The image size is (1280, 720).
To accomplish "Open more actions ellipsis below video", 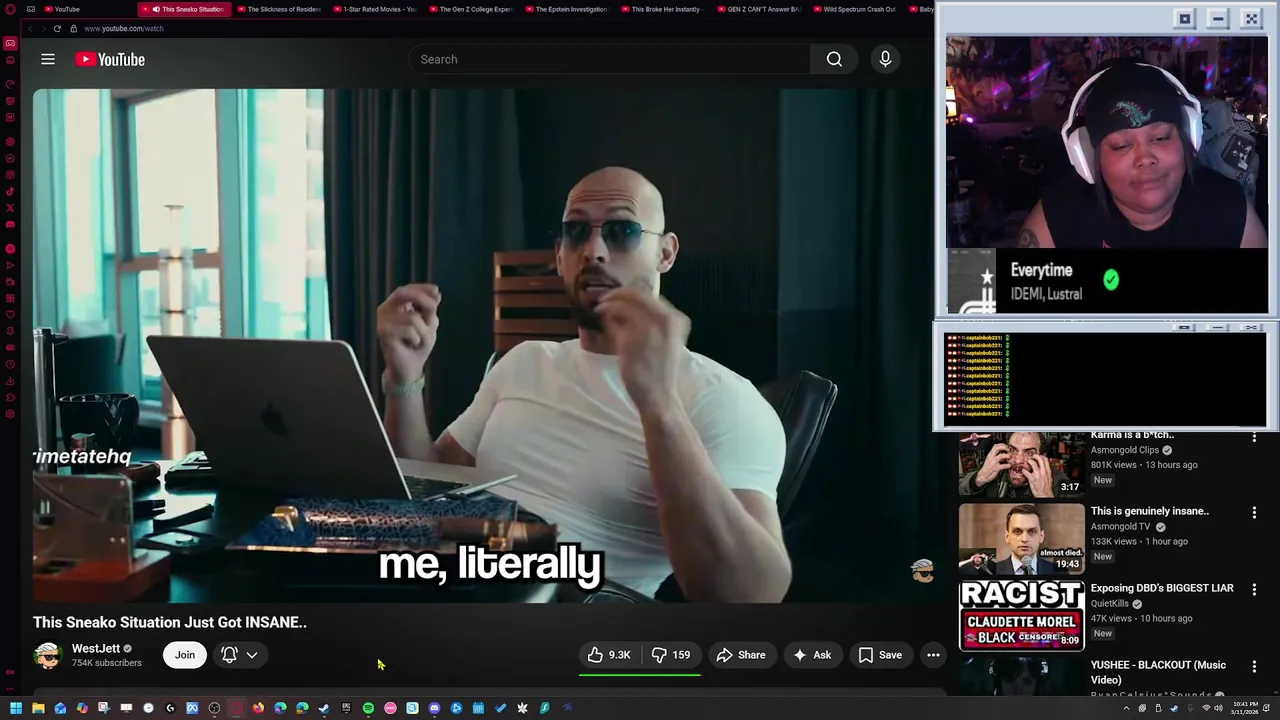I will point(933,655).
